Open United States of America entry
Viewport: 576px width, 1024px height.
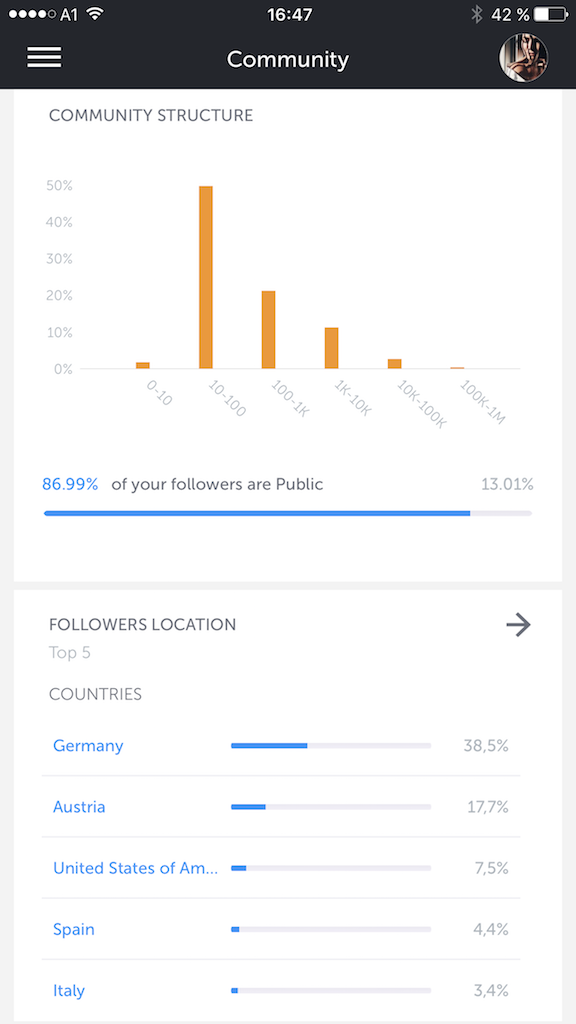coord(136,868)
